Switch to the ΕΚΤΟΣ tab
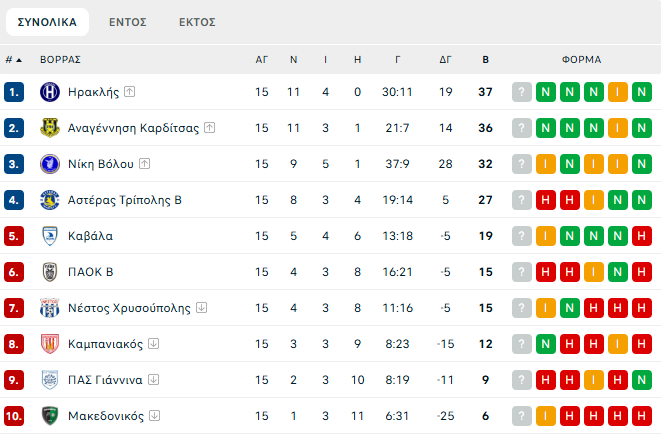661x436 pixels. 197,21
